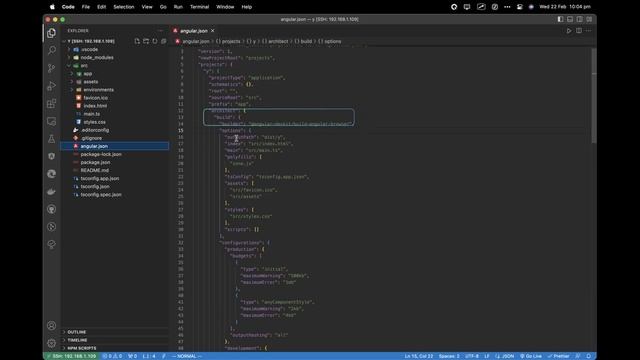The width and height of the screenshot is (640, 360).
Task: Open the Search view in activity bar
Action: (x=51, y=51)
